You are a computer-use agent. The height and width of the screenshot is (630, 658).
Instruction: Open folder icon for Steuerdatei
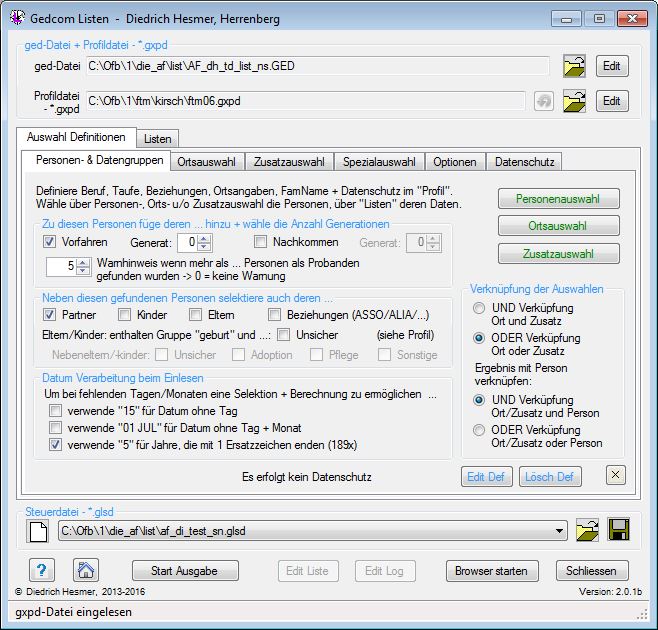[587, 530]
